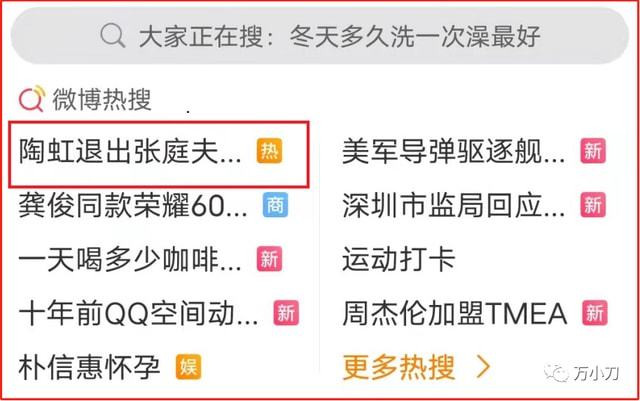This screenshot has height=401, width=640.
Task: Open 更多热搜 link
Action: pyautogui.click(x=399, y=367)
